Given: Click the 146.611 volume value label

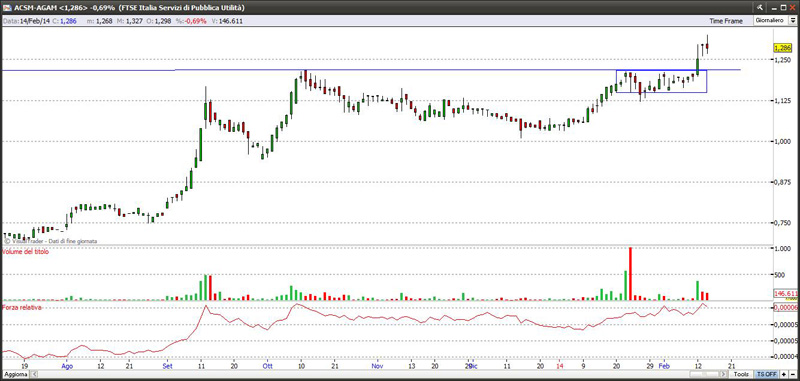Looking at the screenshot, I should pos(785,294).
